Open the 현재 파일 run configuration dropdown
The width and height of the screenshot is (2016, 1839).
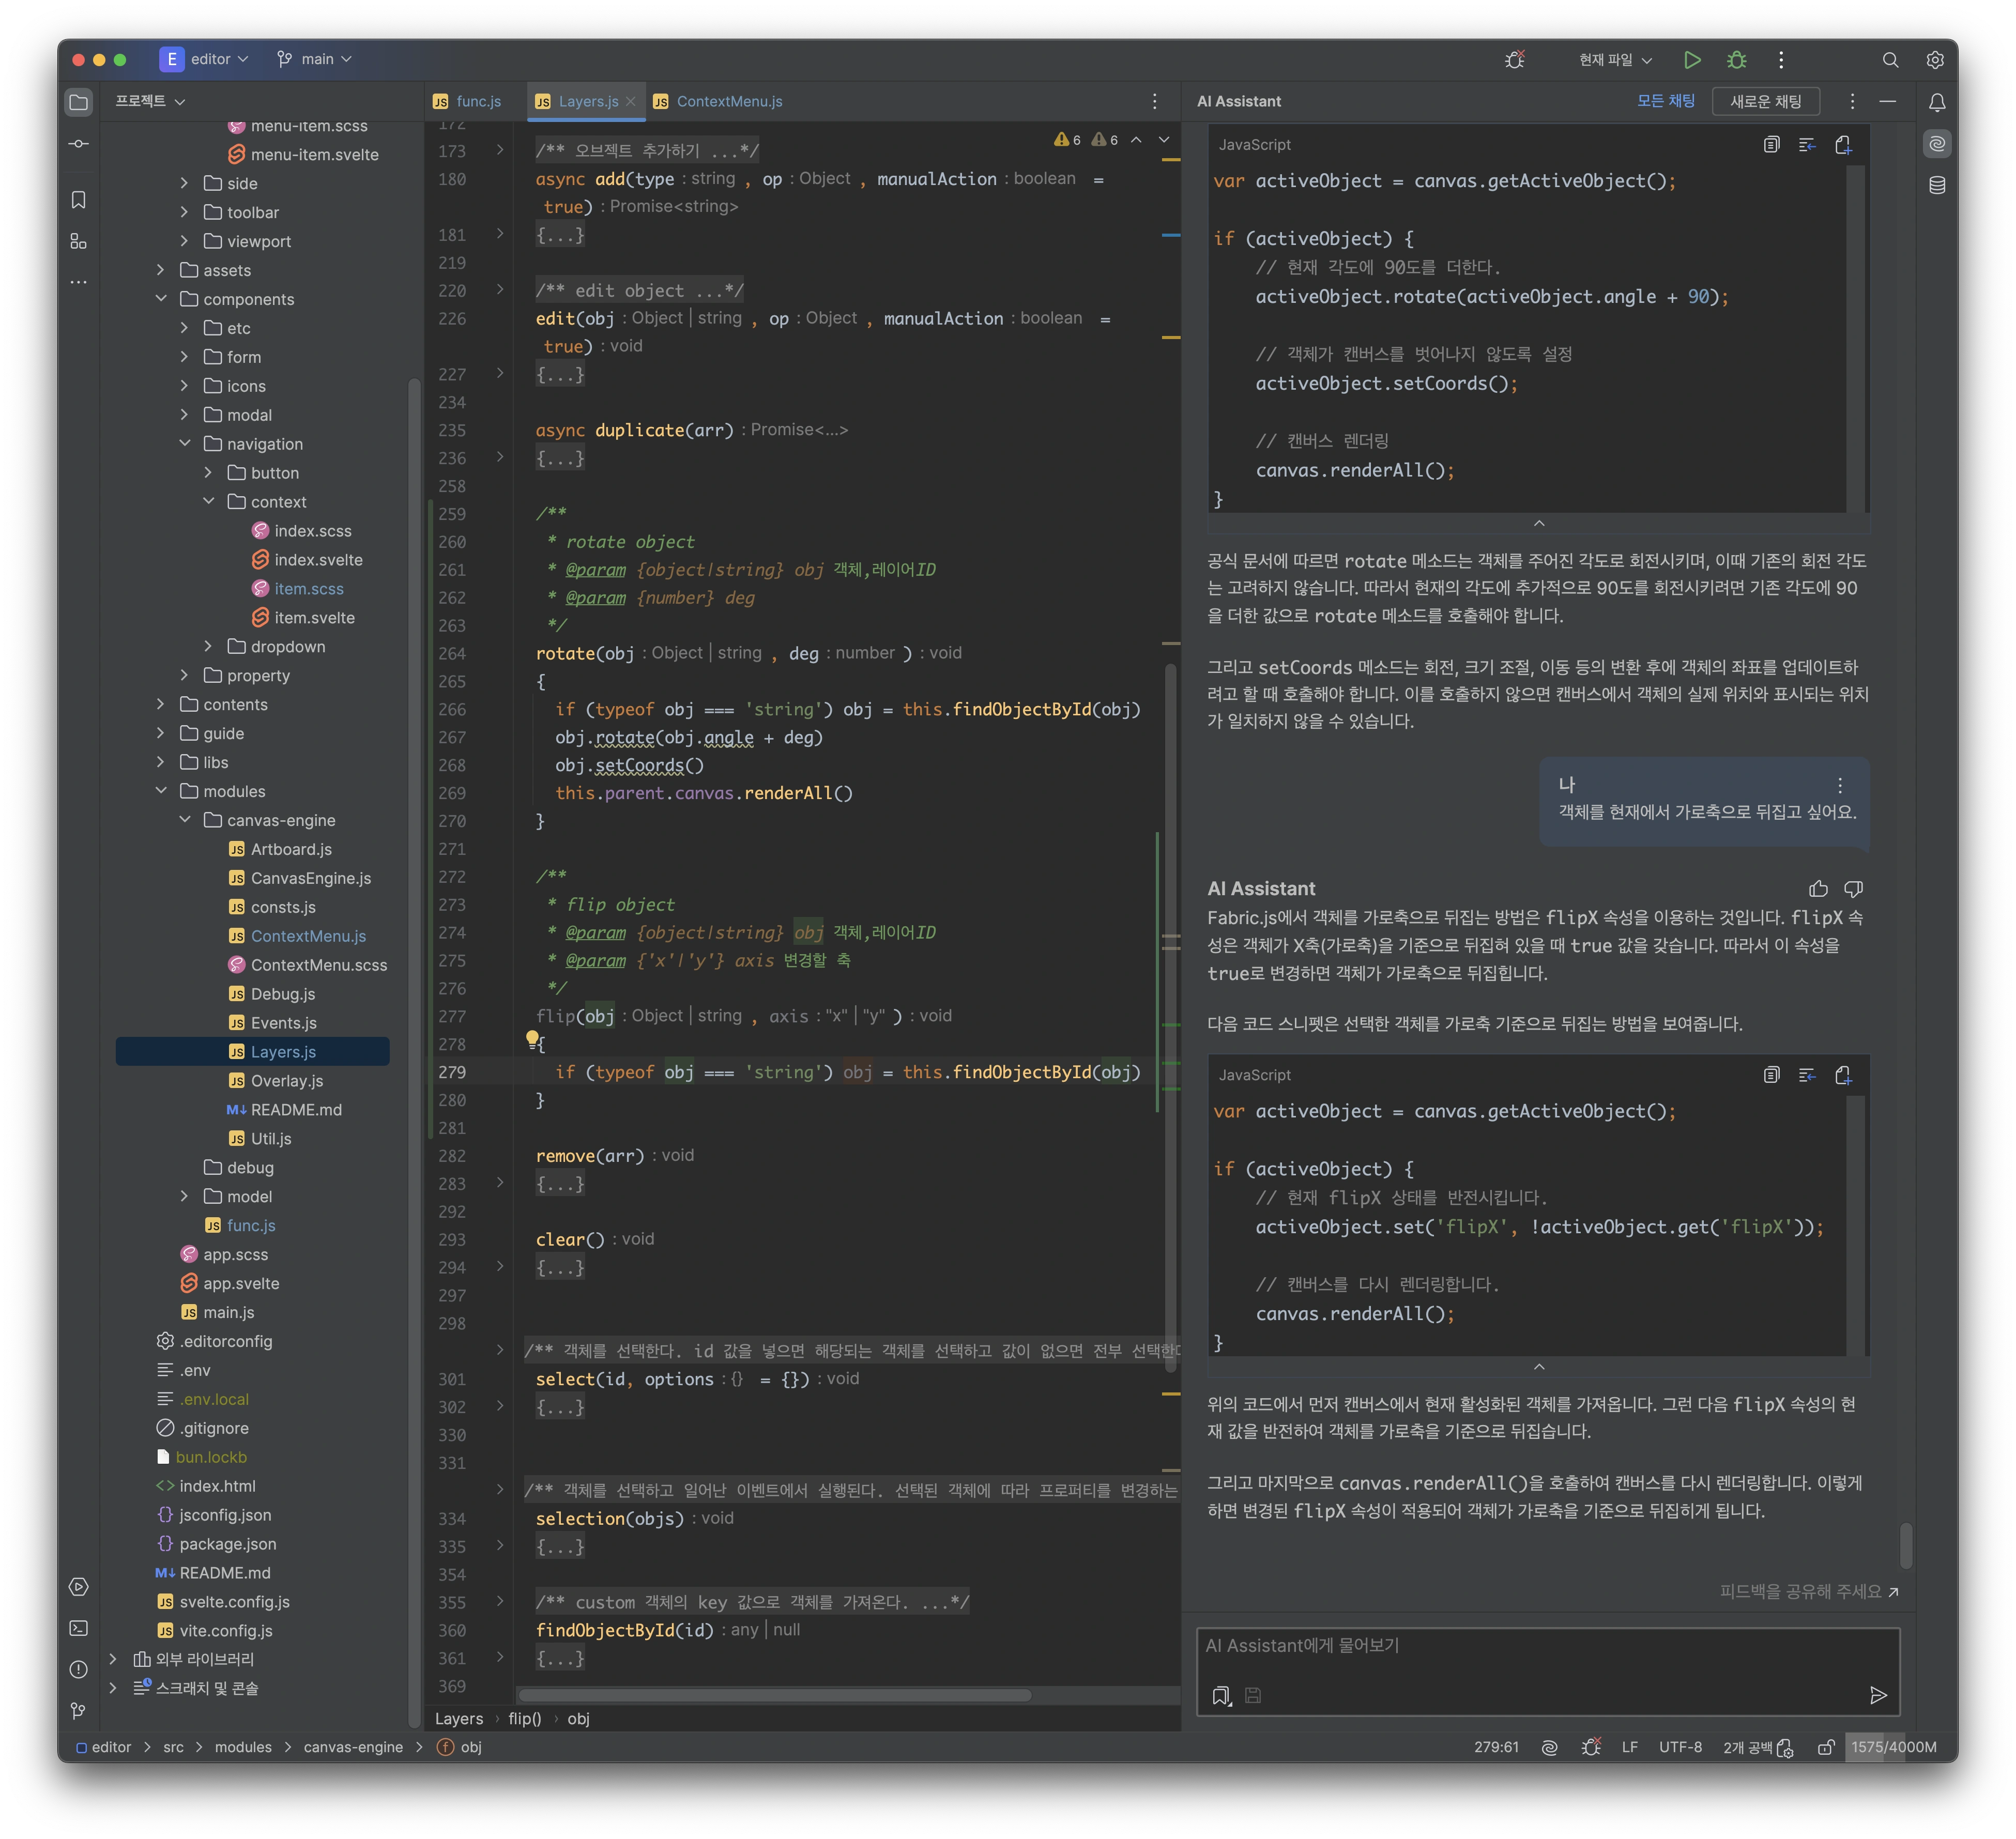[1615, 60]
